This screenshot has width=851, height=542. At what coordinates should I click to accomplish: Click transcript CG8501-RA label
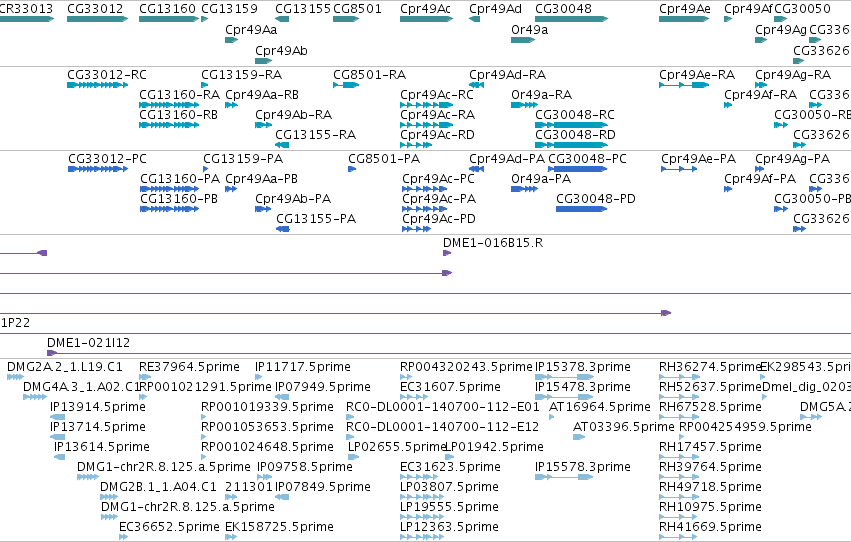click(x=370, y=75)
